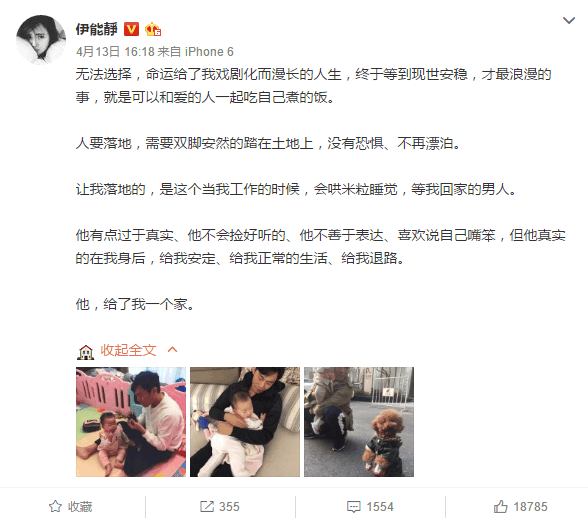Image resolution: width=588 pixels, height=521 pixels.
Task: Click the upward chevron beside 收起全文
Action: [x=172, y=350]
